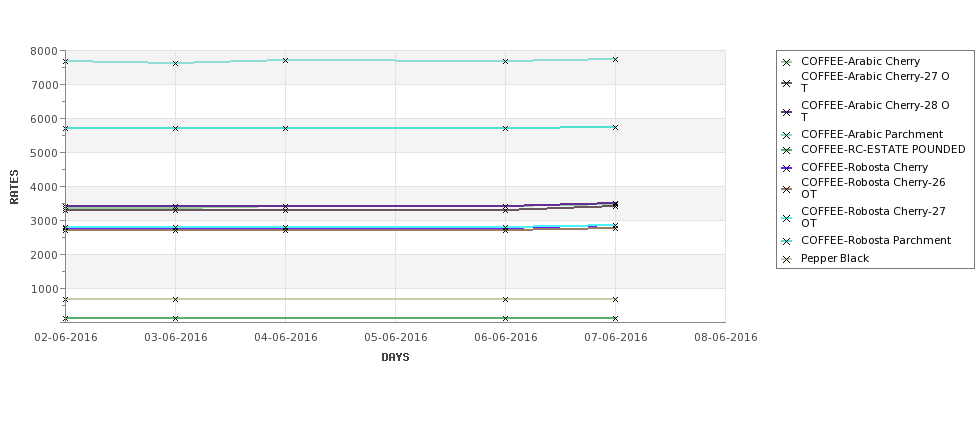975x429 pixels.
Task: Click the top line's data point at 07-06-2016
Action: [615, 60]
